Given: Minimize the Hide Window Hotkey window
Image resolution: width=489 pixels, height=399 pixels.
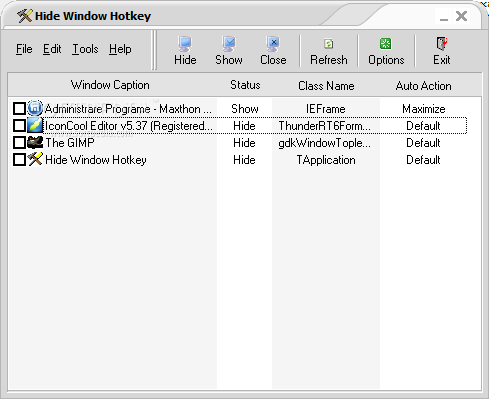Looking at the screenshot, I should 444,16.
